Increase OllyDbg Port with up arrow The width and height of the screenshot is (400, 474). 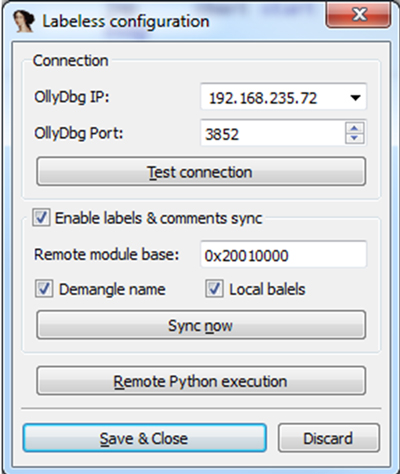tap(354, 128)
